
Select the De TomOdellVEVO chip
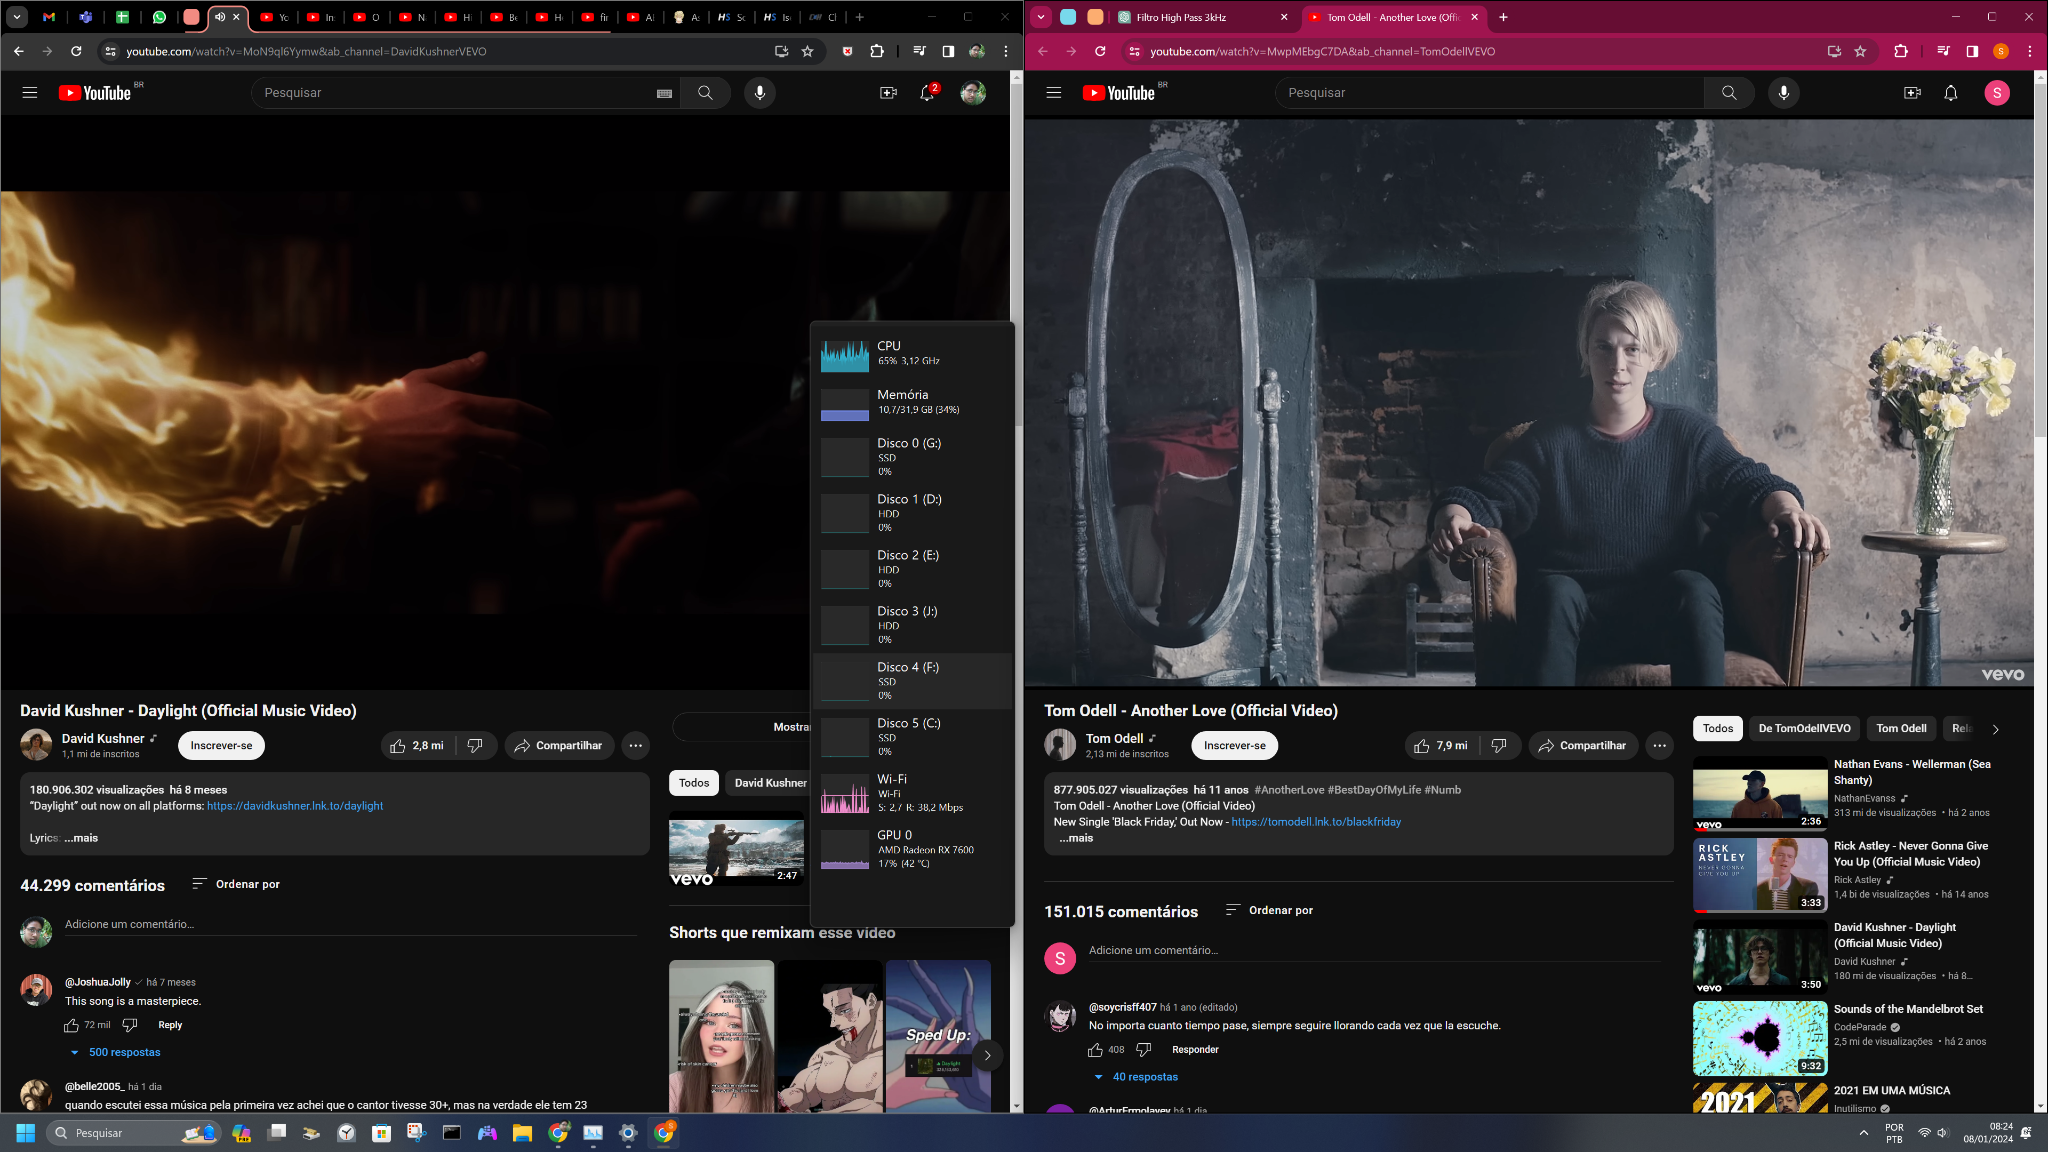click(x=1805, y=729)
